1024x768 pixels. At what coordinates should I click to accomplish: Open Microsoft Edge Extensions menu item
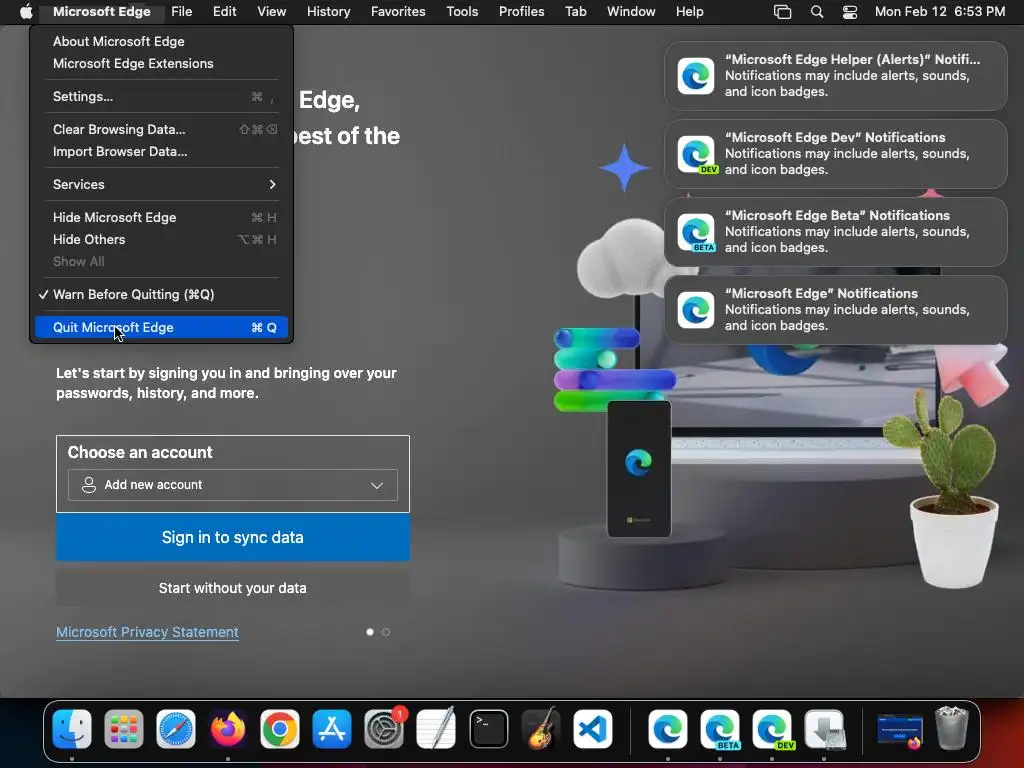tap(161, 63)
